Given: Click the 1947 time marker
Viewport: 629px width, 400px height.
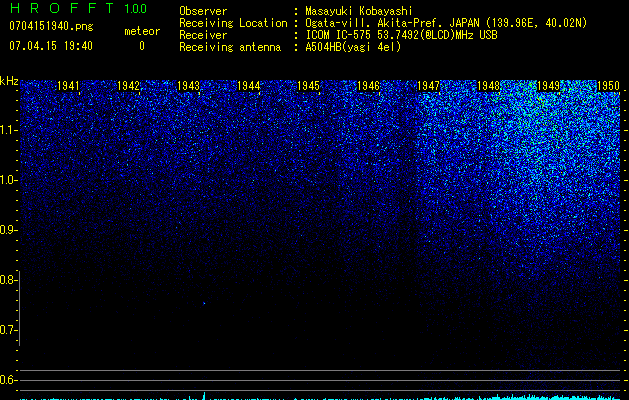Looking at the screenshot, I should coord(428,86).
